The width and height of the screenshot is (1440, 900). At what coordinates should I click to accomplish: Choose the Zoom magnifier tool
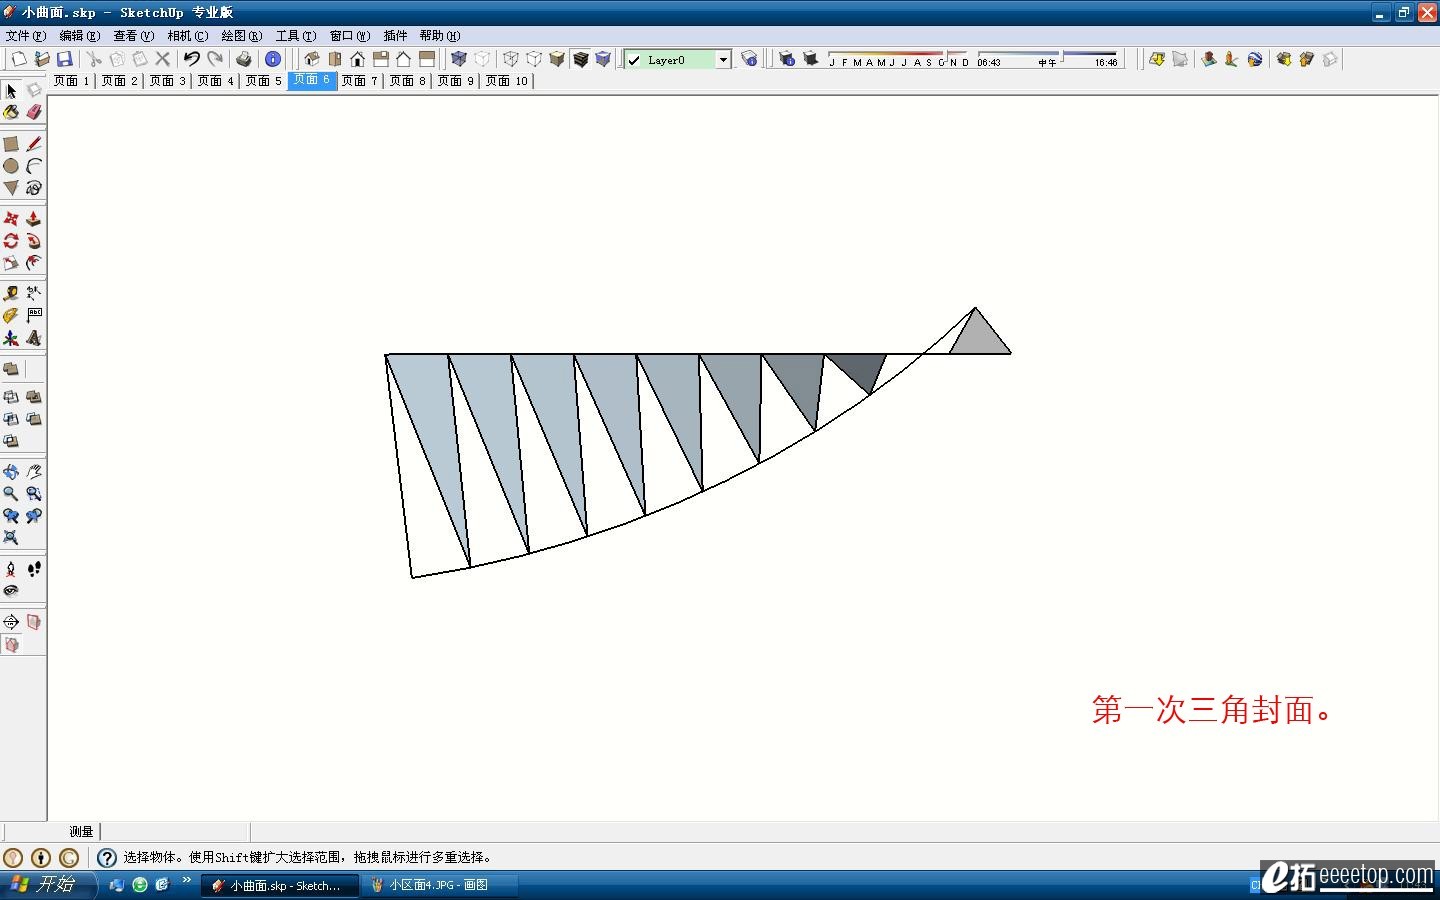click(11, 494)
